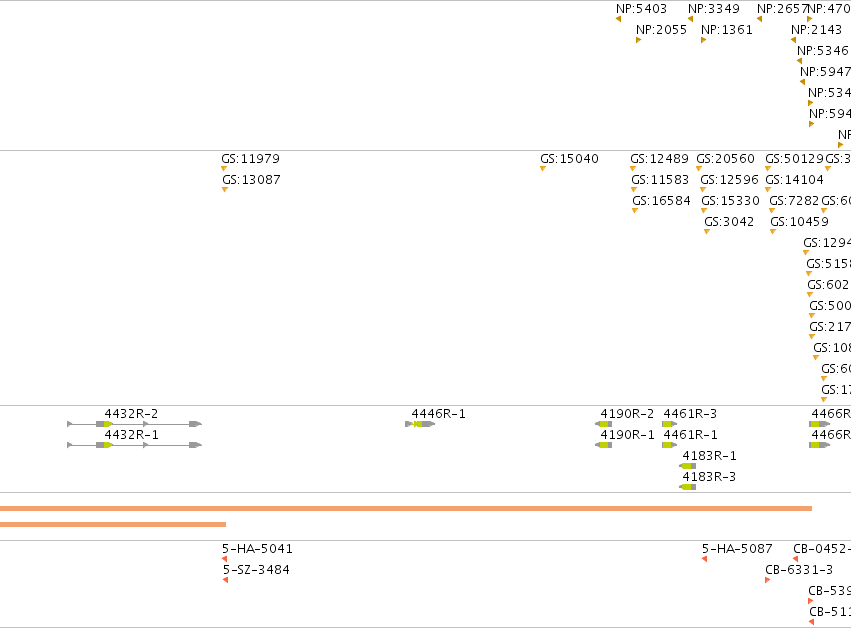Viewport: 851px width, 628px height.
Task: Select the GS:15330 feature label
Action: click(x=731, y=201)
